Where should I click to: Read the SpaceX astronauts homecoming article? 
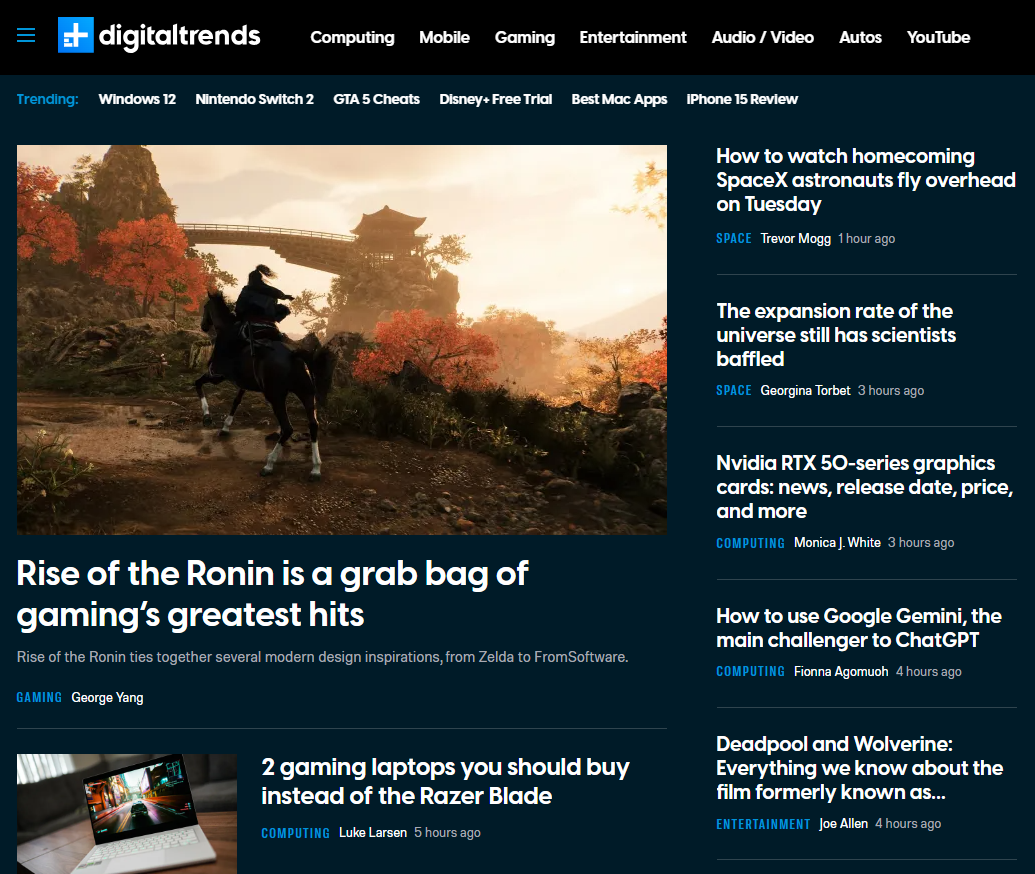pyautogui.click(x=865, y=180)
